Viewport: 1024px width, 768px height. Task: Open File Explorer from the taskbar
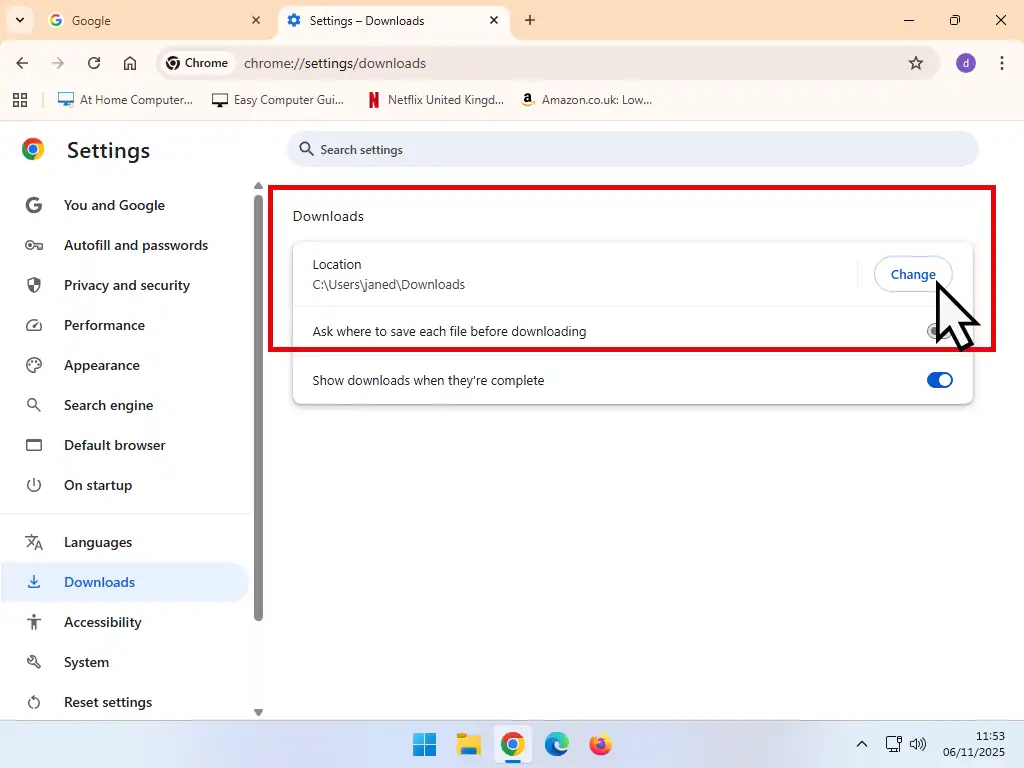point(468,744)
